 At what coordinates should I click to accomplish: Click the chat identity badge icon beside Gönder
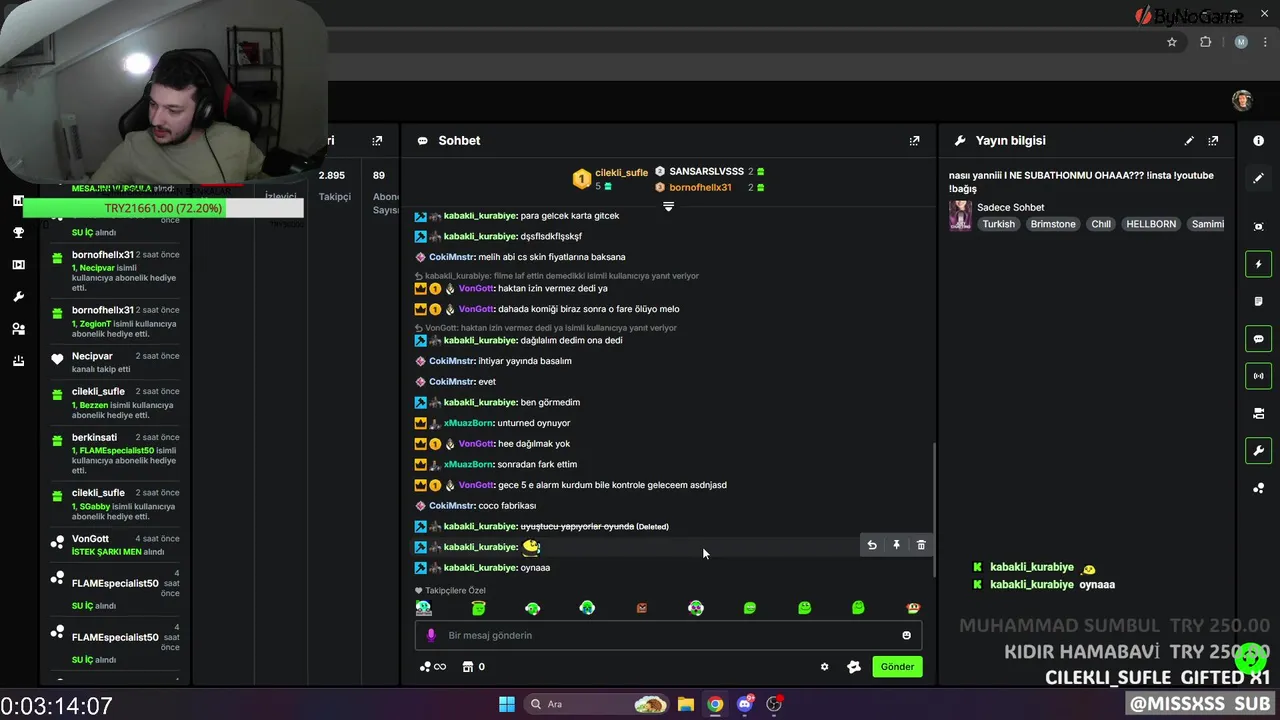853,667
